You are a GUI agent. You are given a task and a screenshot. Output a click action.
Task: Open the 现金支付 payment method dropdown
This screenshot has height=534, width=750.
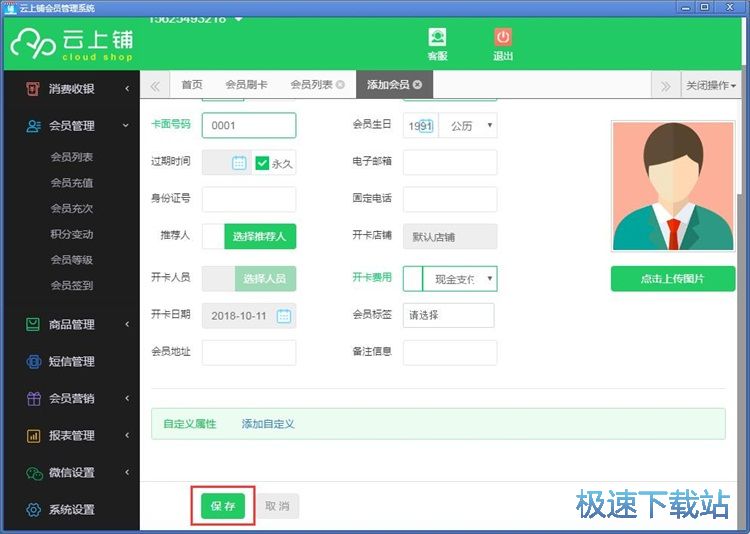pyautogui.click(x=459, y=279)
